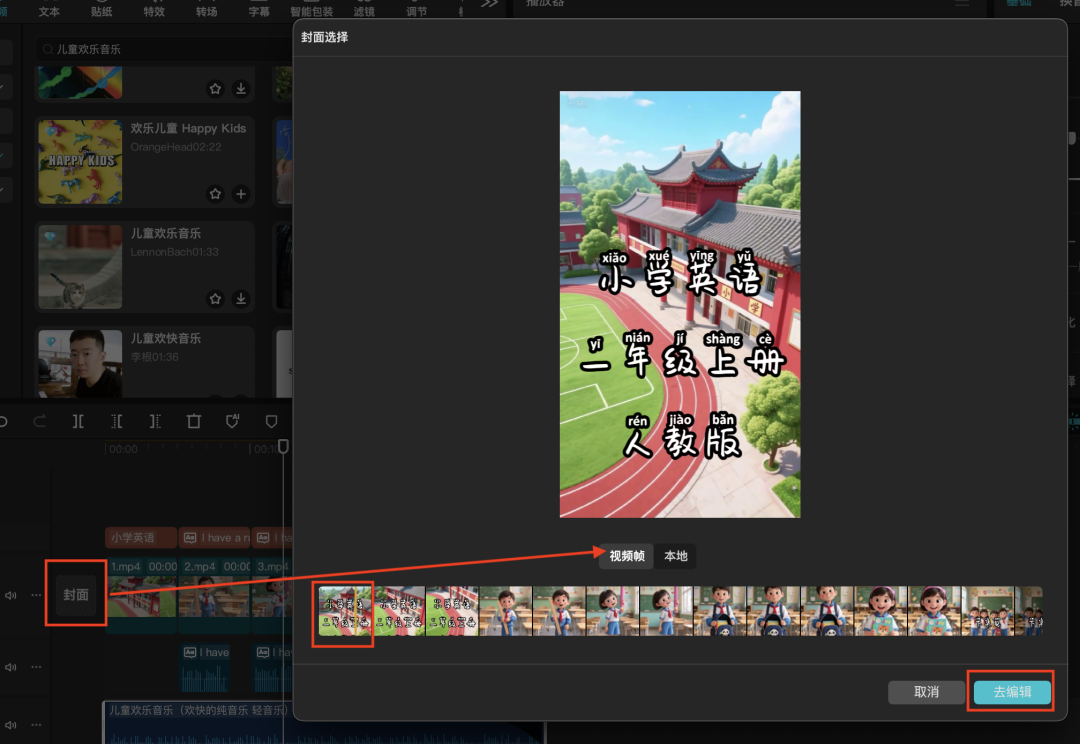Switch to the 本地 tab
Image resolution: width=1080 pixels, height=744 pixels.
676,556
